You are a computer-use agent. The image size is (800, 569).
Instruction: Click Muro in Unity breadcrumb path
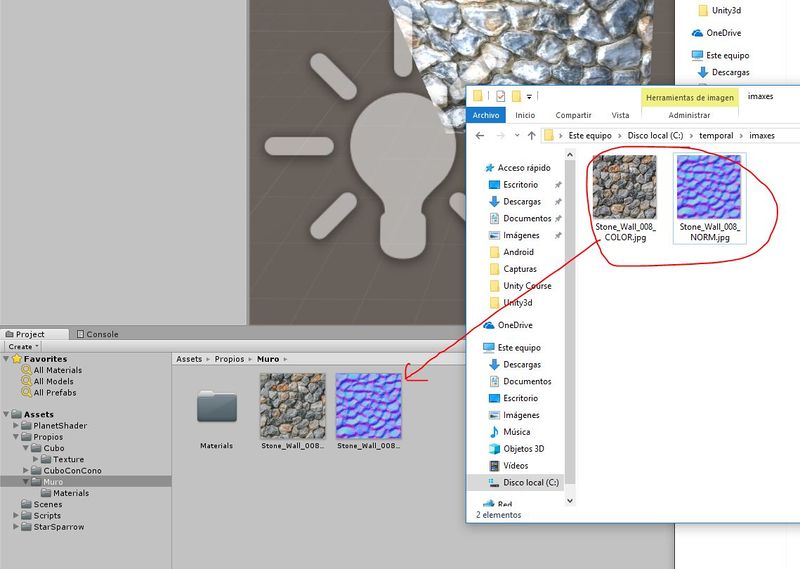point(268,359)
